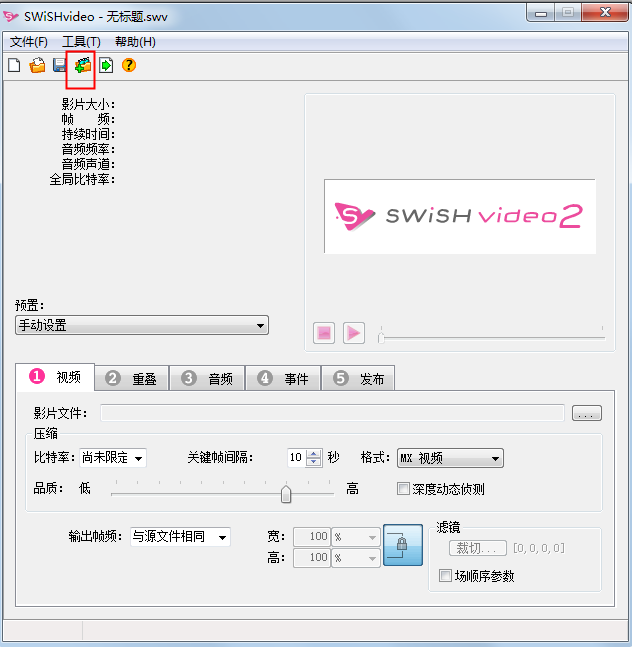Click the 裁切... filter button

pyautogui.click(x=478, y=548)
